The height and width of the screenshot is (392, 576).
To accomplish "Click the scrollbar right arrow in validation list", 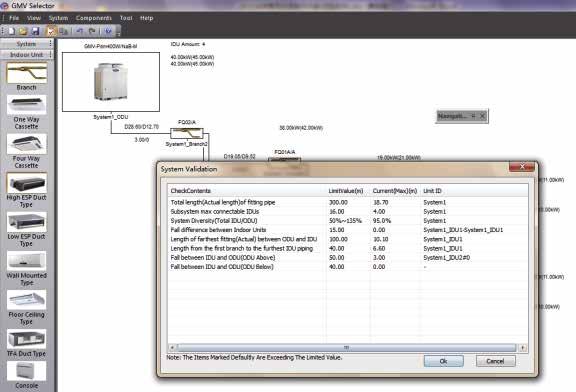I will (x=522, y=347).
